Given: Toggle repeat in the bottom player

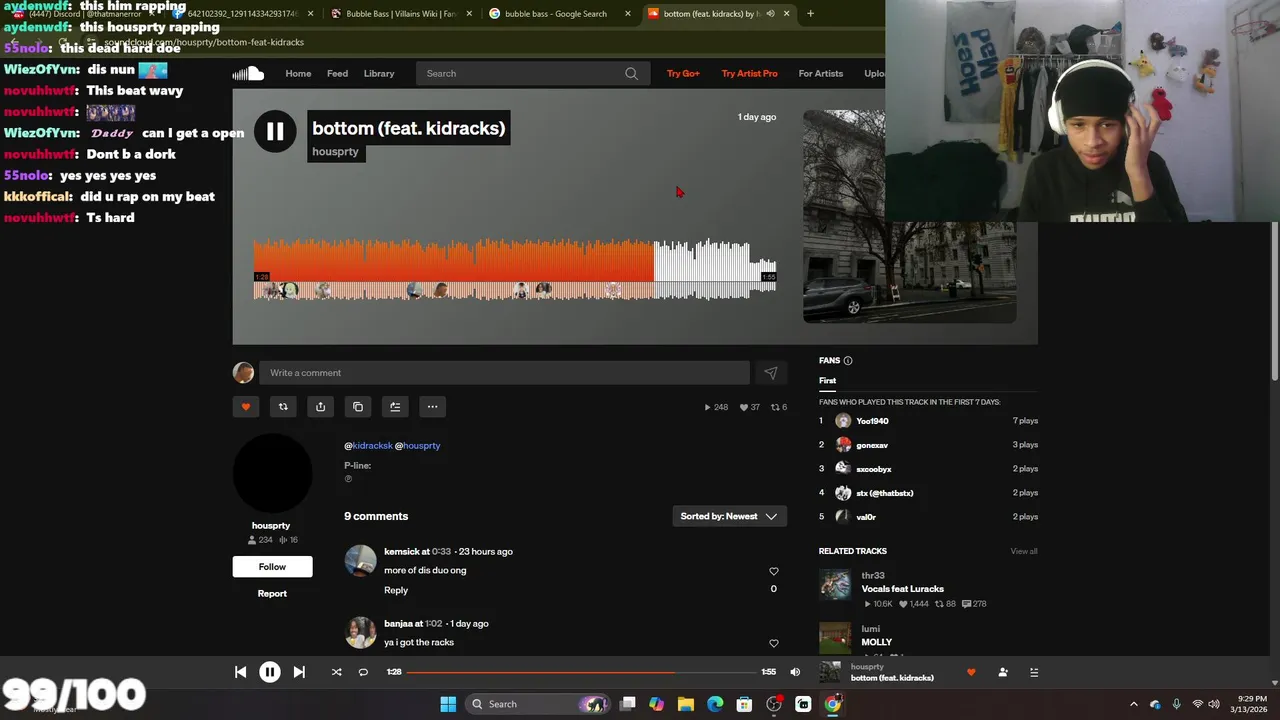Looking at the screenshot, I should [363, 672].
